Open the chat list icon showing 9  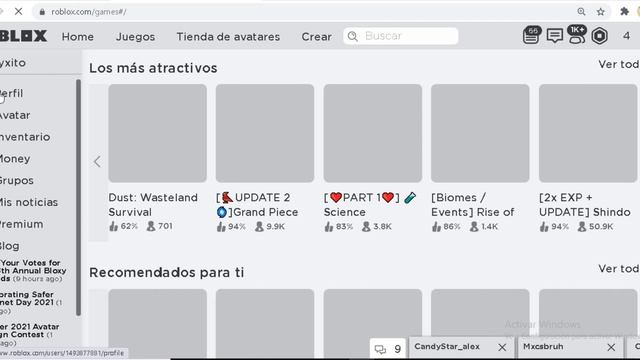click(388, 349)
